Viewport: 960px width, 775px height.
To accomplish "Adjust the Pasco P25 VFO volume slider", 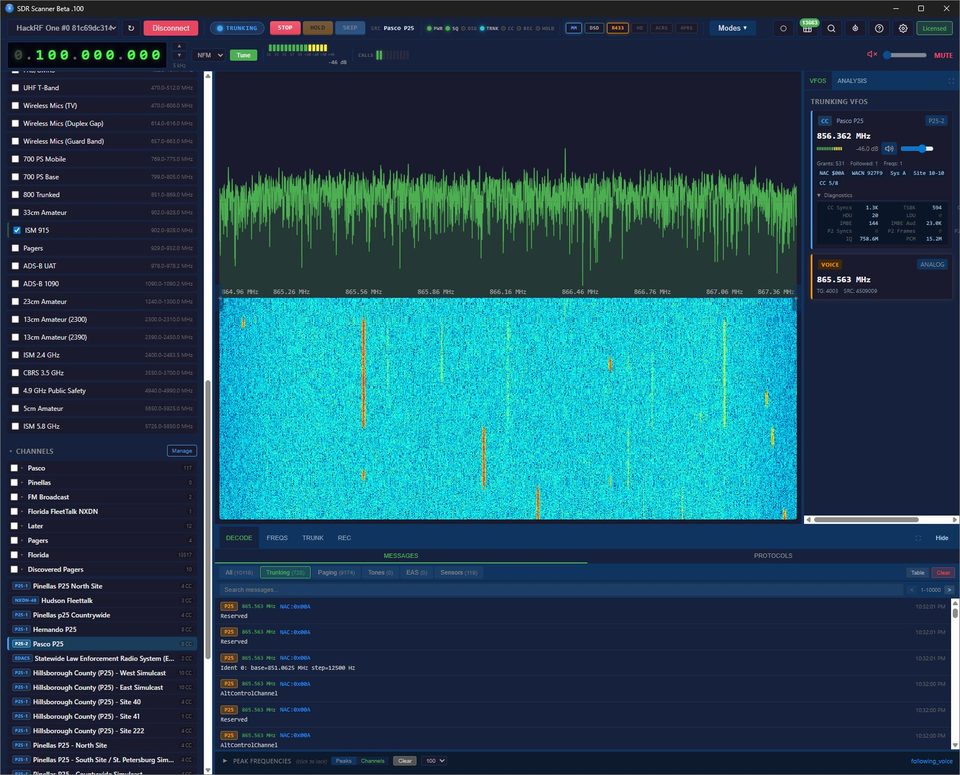I will point(917,149).
